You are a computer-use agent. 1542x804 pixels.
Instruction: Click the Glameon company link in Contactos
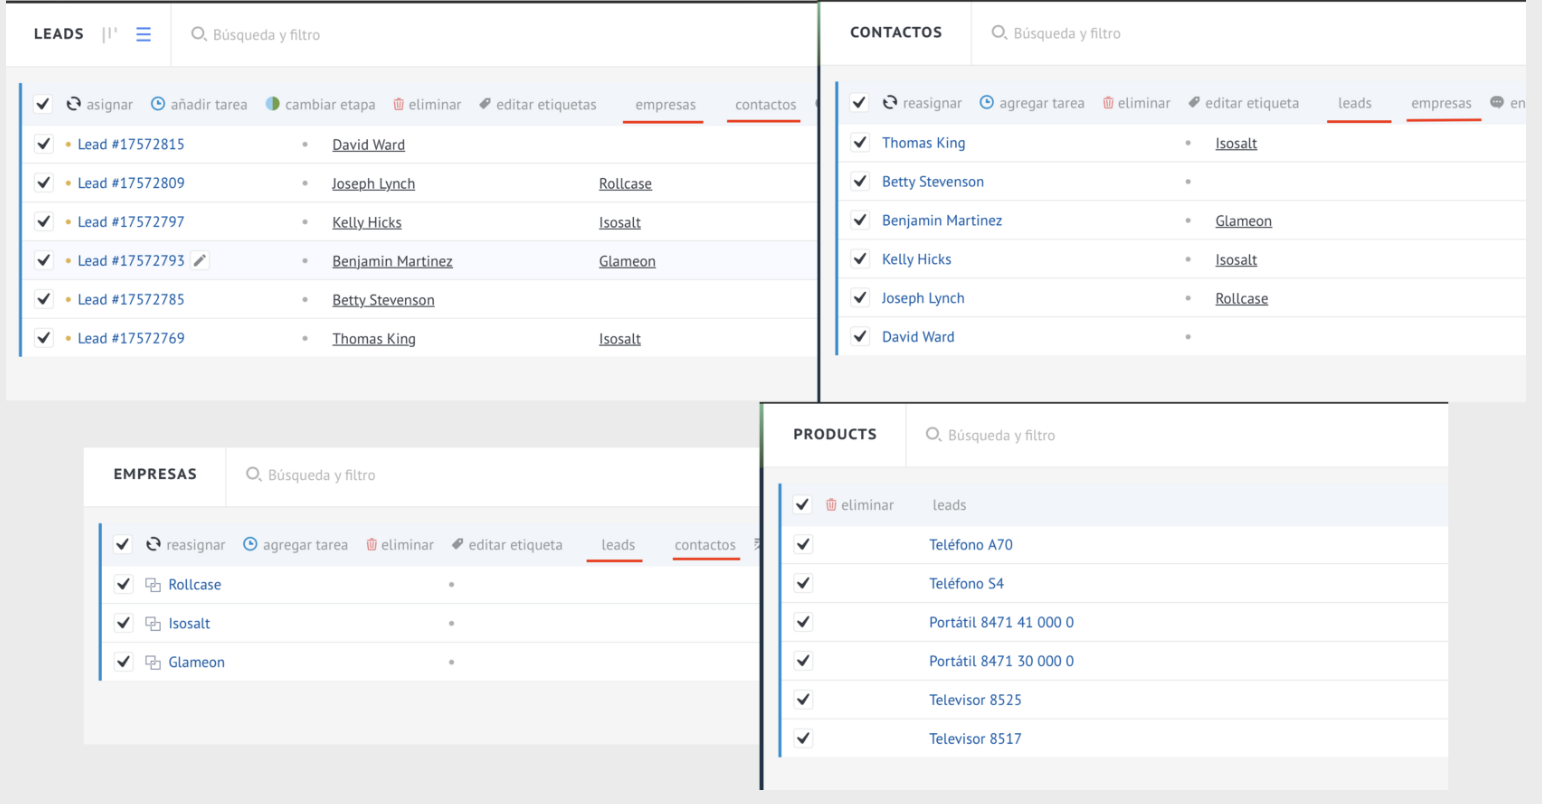[1243, 221]
